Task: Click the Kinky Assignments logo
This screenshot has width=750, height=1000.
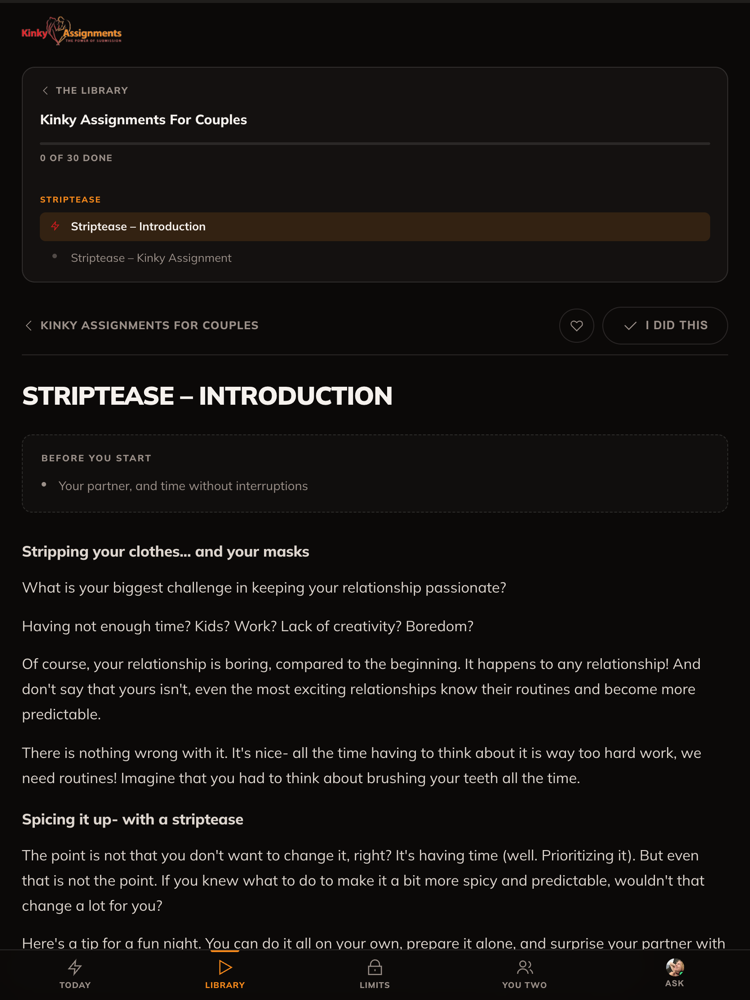Action: point(71,31)
